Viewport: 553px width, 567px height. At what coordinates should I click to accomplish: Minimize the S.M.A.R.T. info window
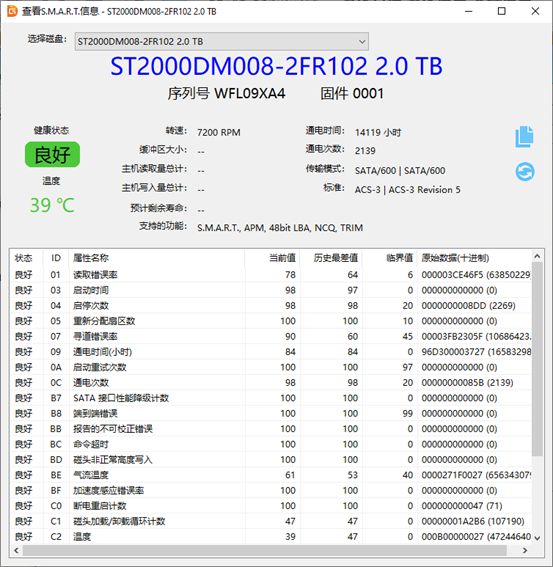[x=469, y=11]
